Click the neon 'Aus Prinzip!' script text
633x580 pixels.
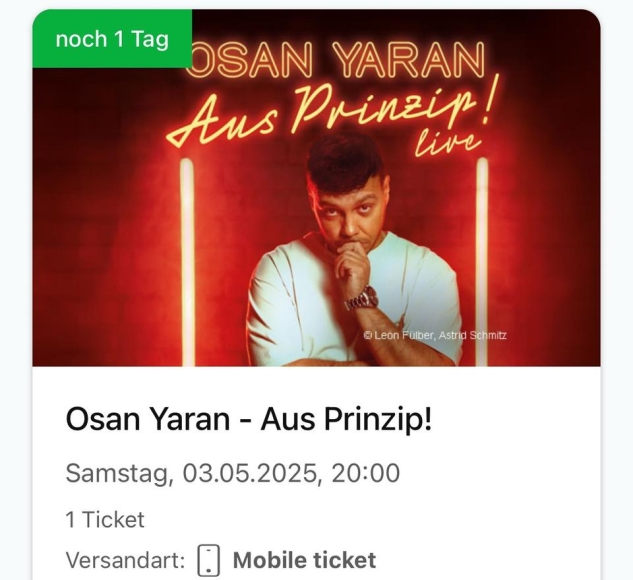pyautogui.click(x=329, y=111)
